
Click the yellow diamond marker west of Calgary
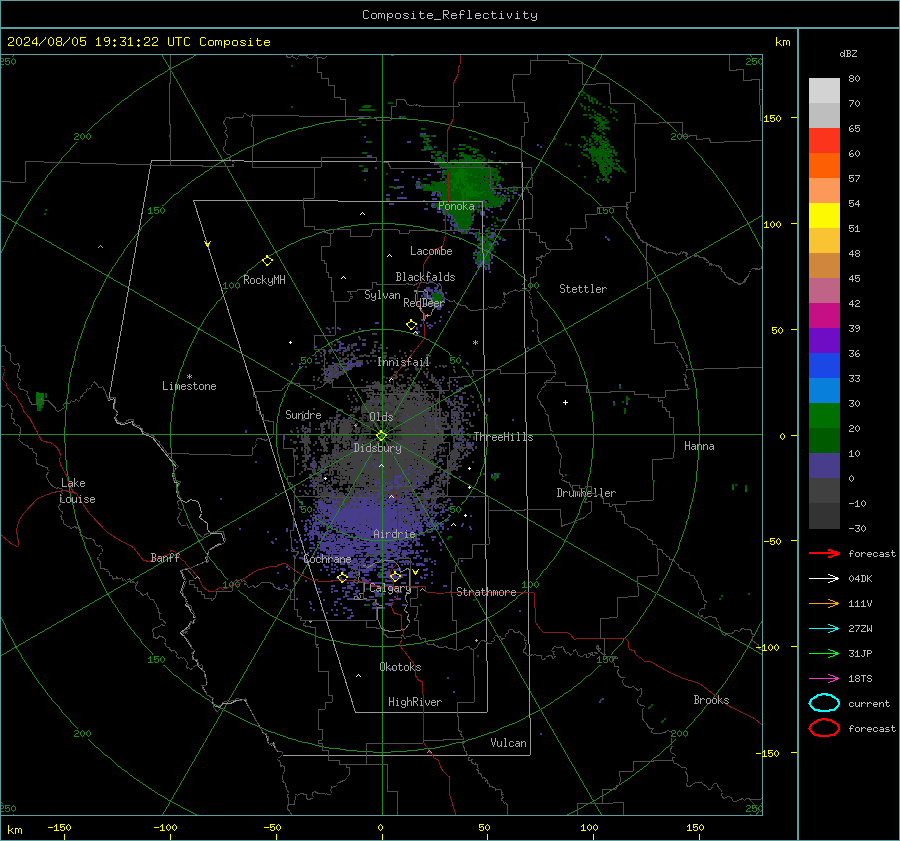[342, 577]
